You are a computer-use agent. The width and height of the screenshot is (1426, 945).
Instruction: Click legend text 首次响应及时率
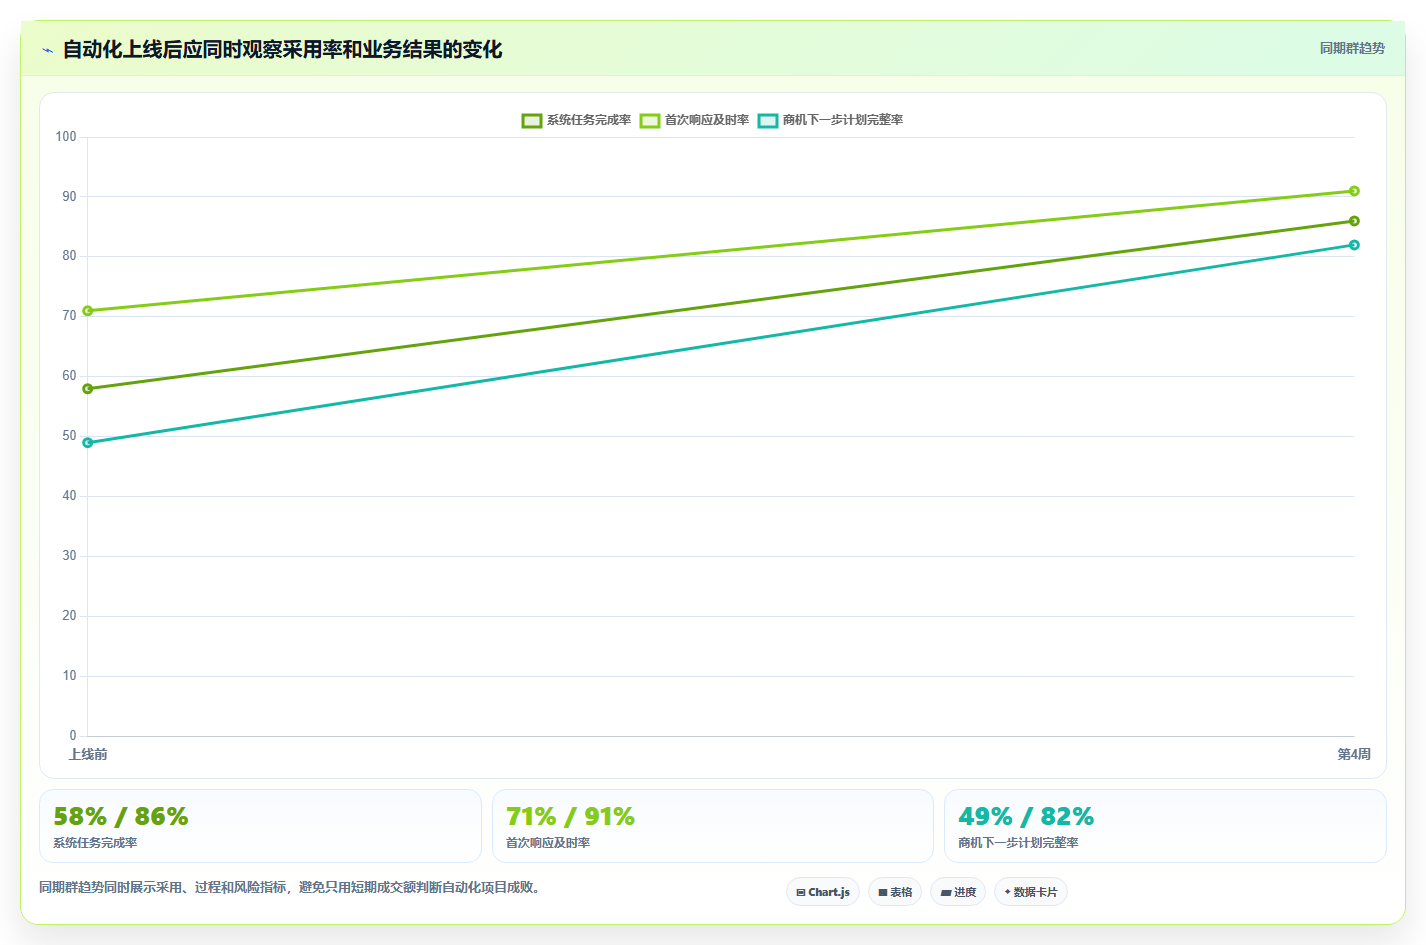(x=707, y=120)
